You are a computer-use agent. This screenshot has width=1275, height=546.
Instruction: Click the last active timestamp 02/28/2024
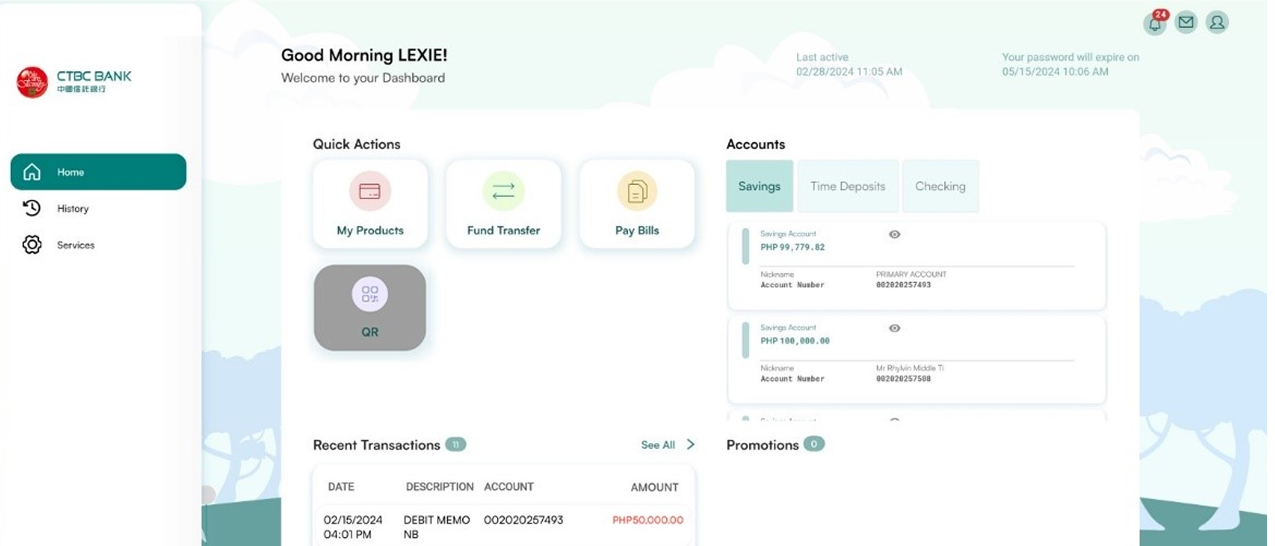(x=849, y=72)
